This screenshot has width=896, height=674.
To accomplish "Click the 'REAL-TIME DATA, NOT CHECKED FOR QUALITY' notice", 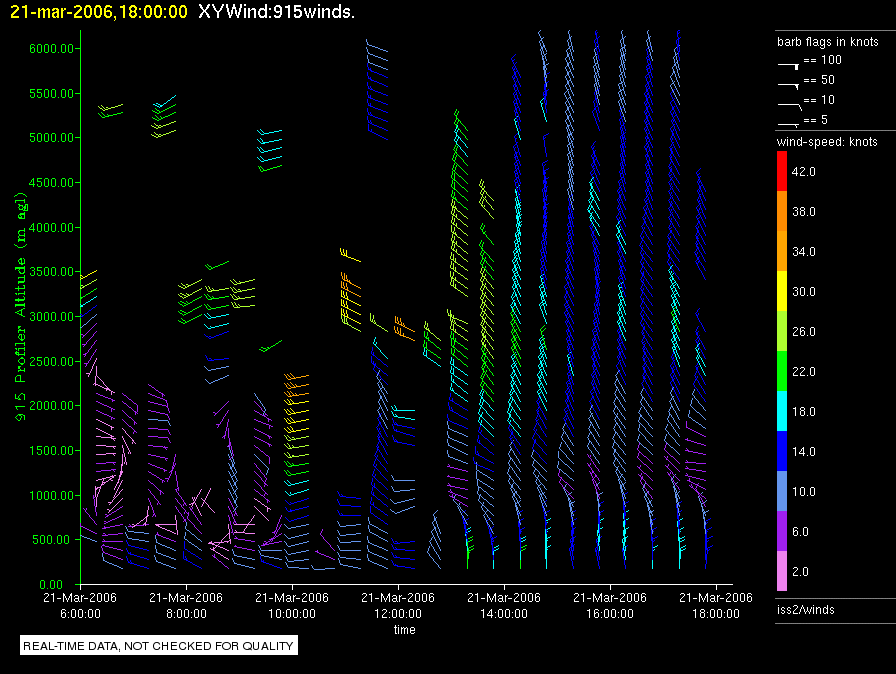I will [158, 645].
